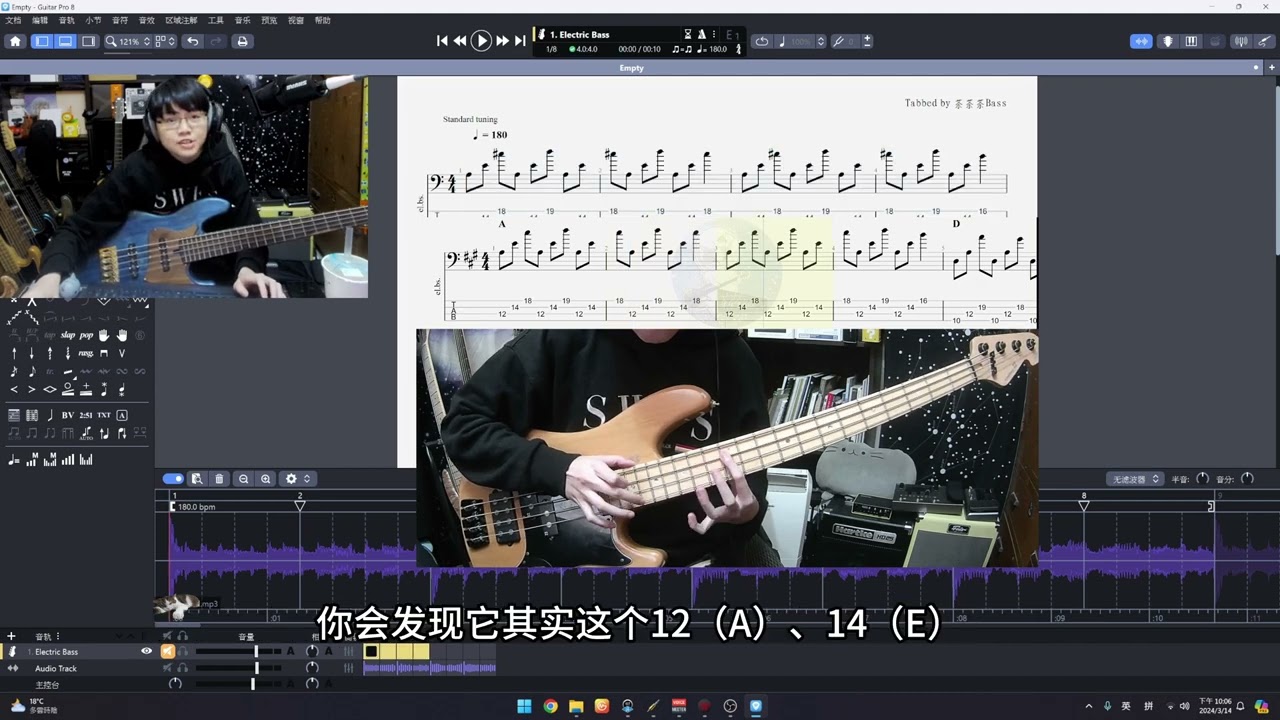Image resolution: width=1280 pixels, height=720 pixels.
Task: Zoom in the audio waveform
Action: [266, 479]
